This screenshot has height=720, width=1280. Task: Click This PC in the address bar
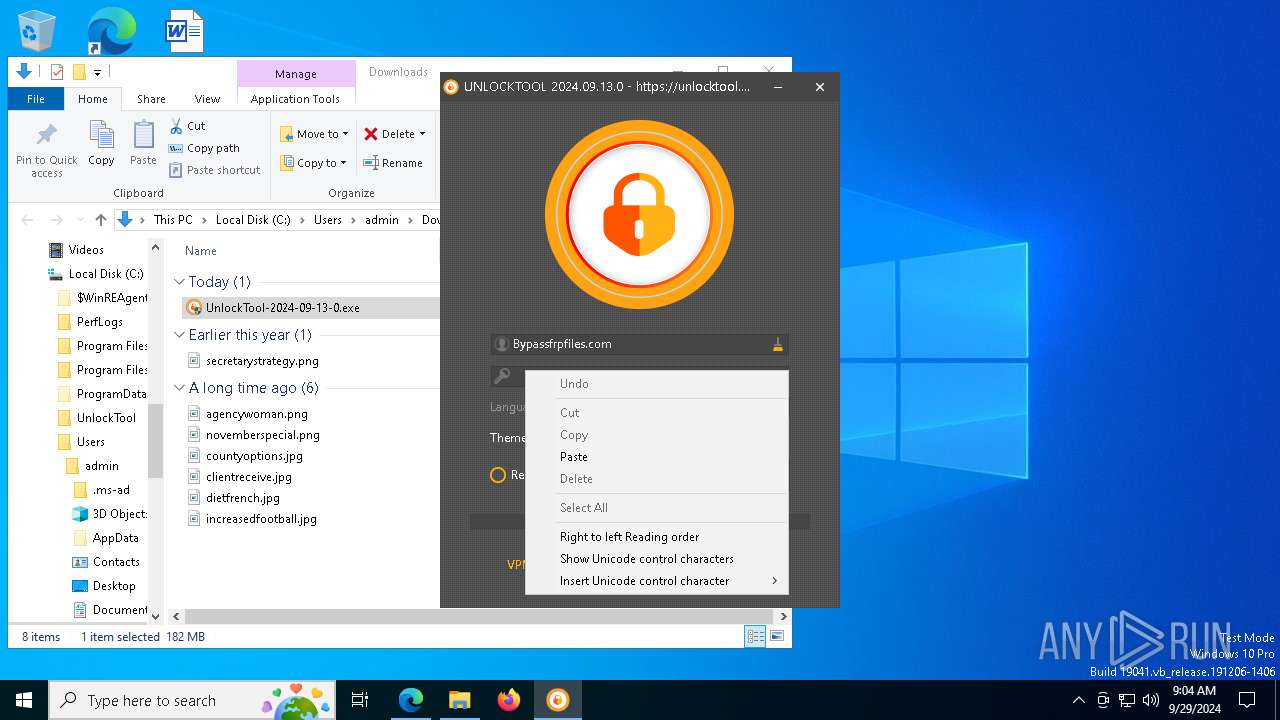pyautogui.click(x=173, y=220)
